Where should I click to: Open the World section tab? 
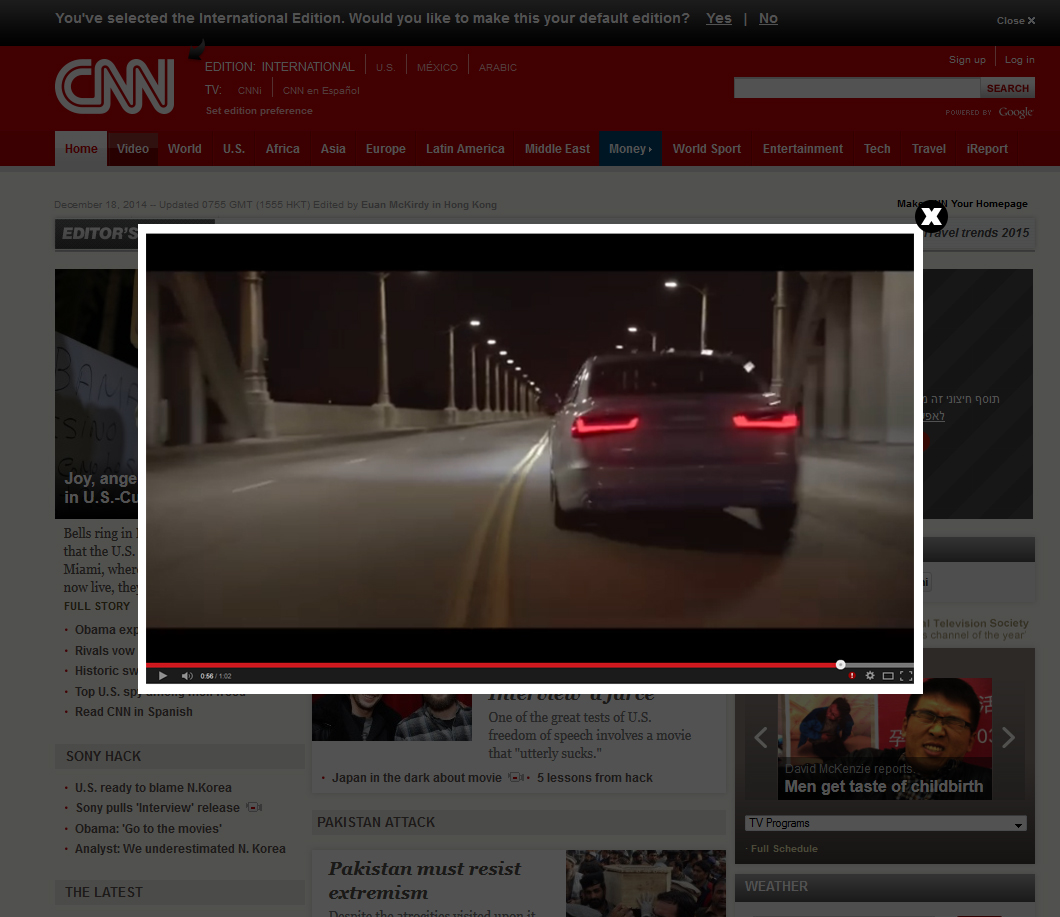[185, 149]
